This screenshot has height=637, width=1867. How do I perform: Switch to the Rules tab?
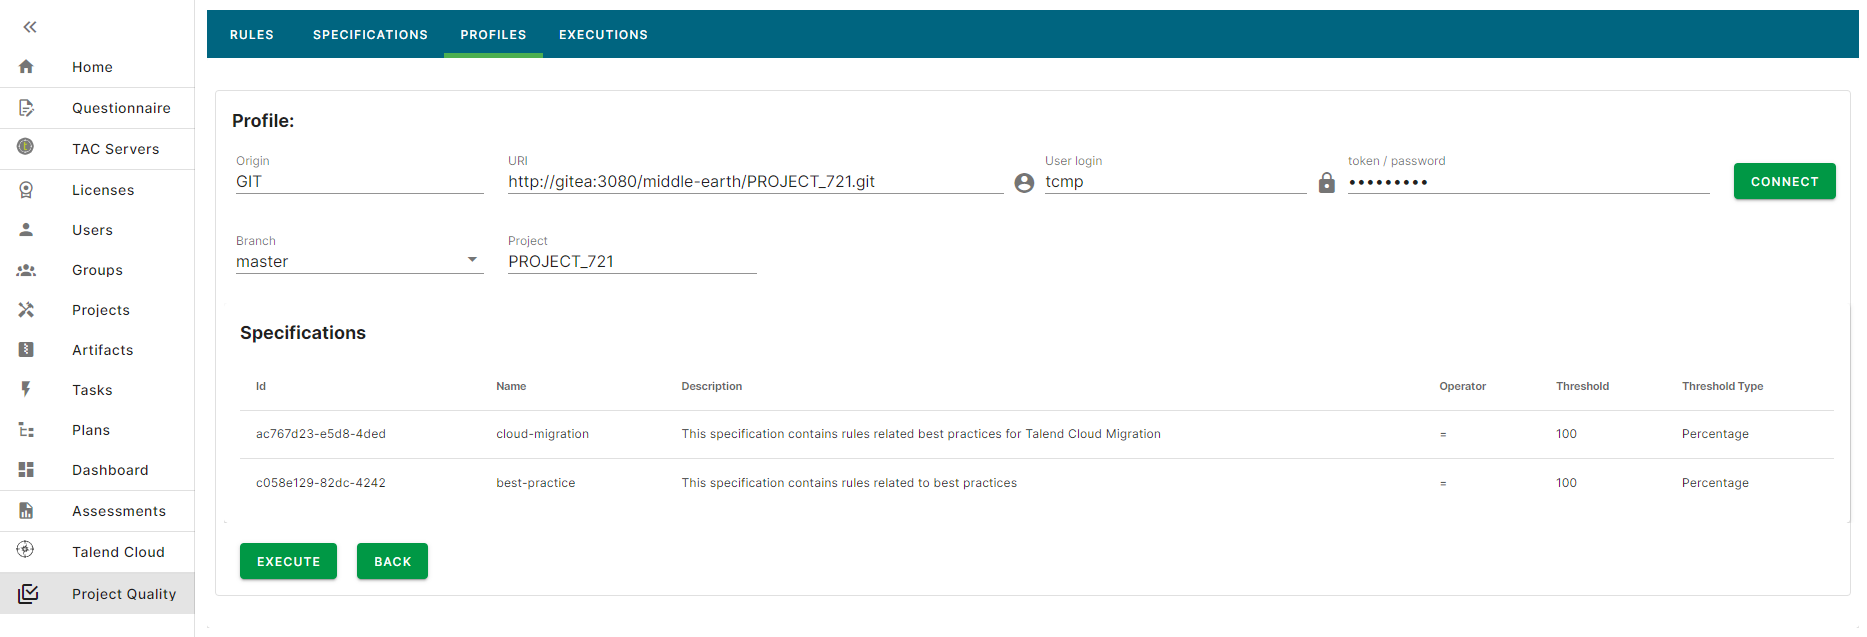(x=252, y=35)
